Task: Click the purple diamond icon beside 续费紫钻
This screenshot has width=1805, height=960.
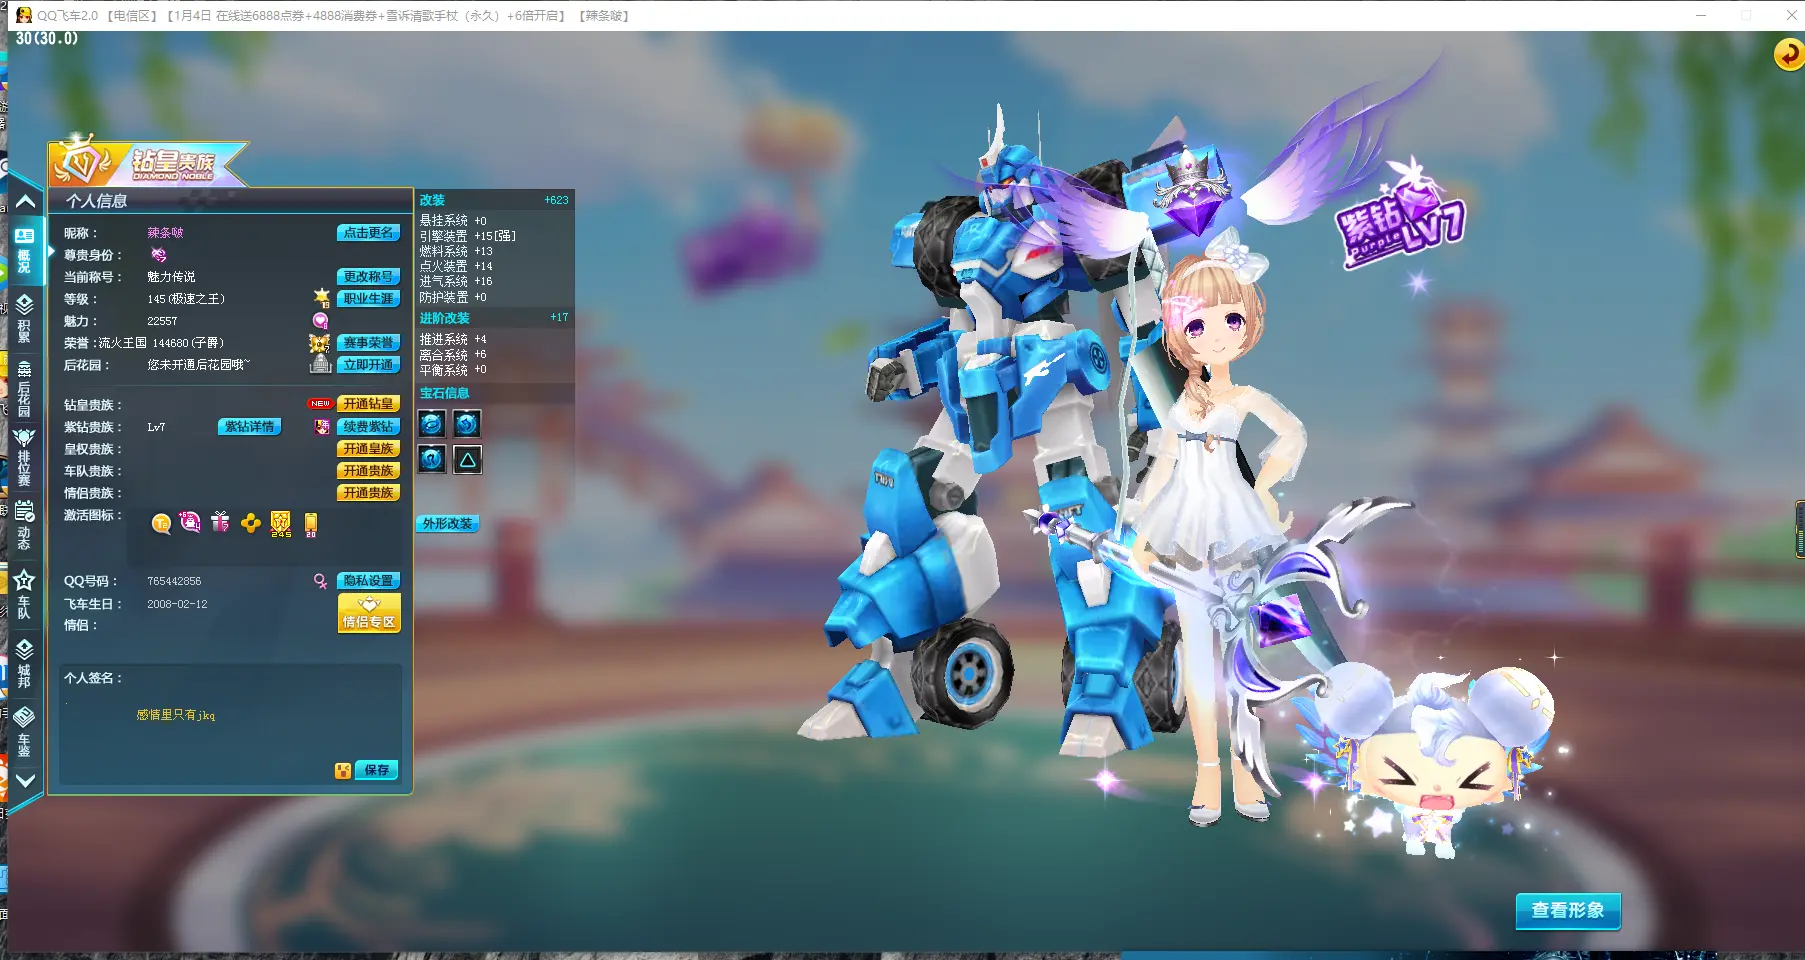Action: pyautogui.click(x=322, y=427)
